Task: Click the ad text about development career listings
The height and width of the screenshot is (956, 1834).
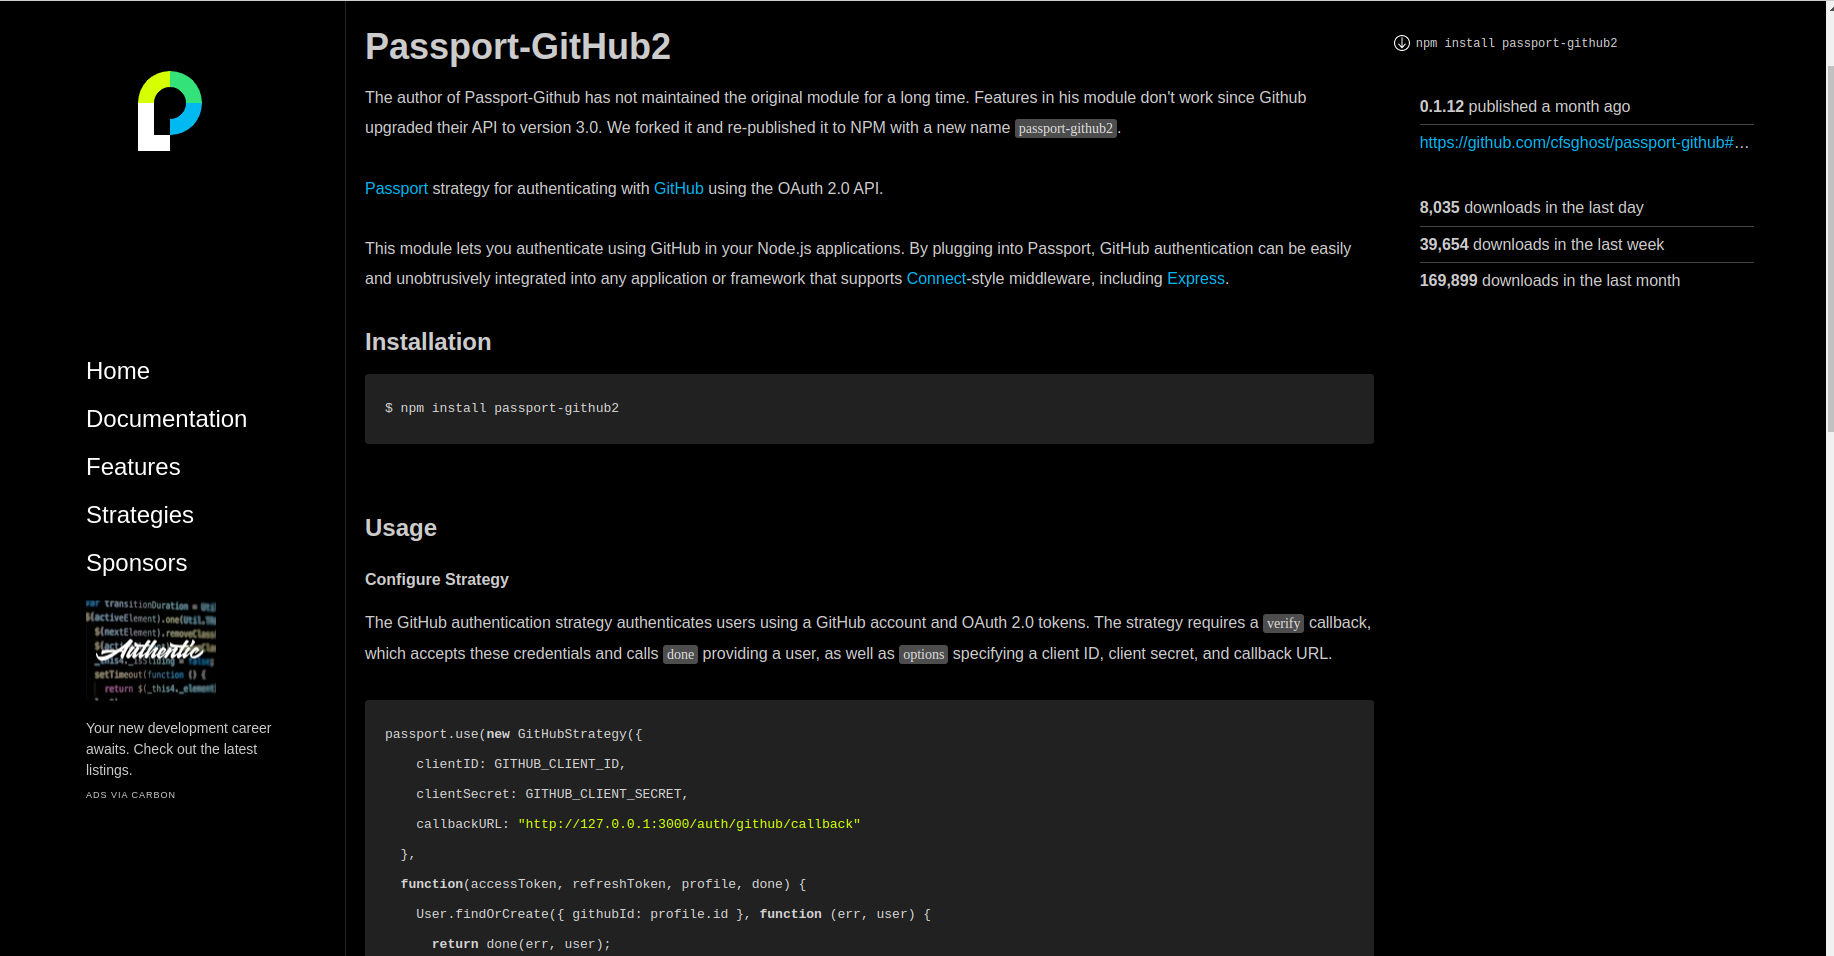Action: (x=178, y=749)
